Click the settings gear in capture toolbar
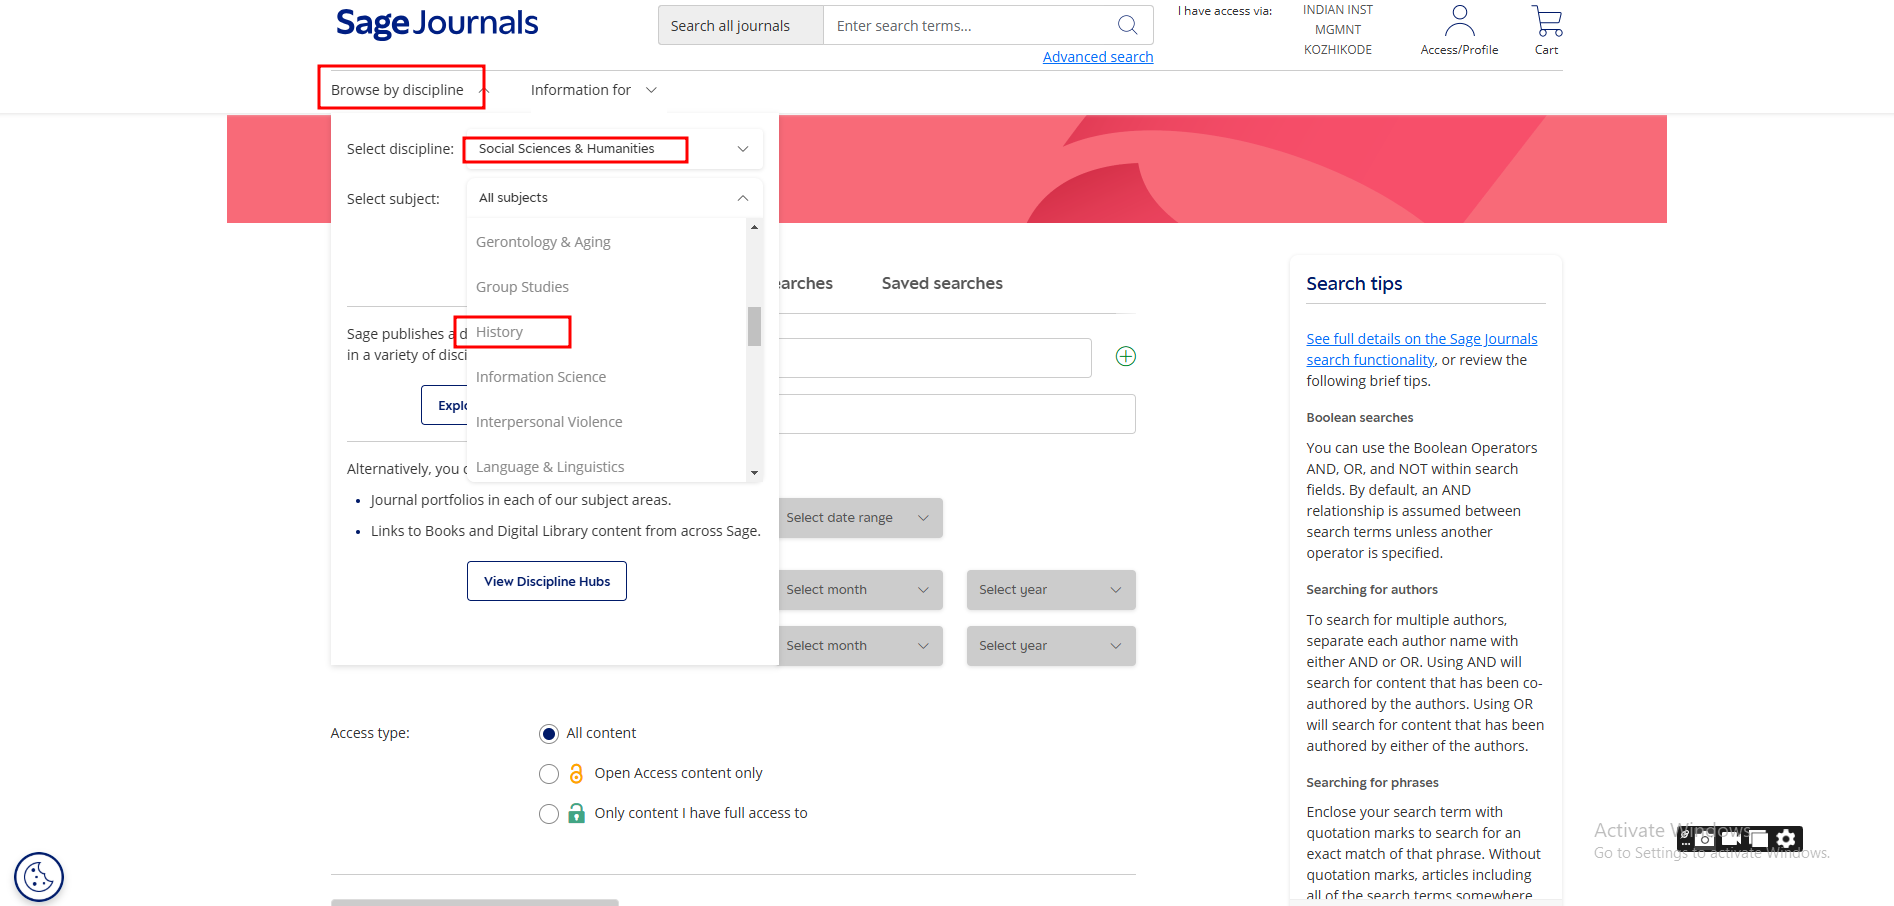Image resolution: width=1894 pixels, height=906 pixels. (x=1786, y=839)
